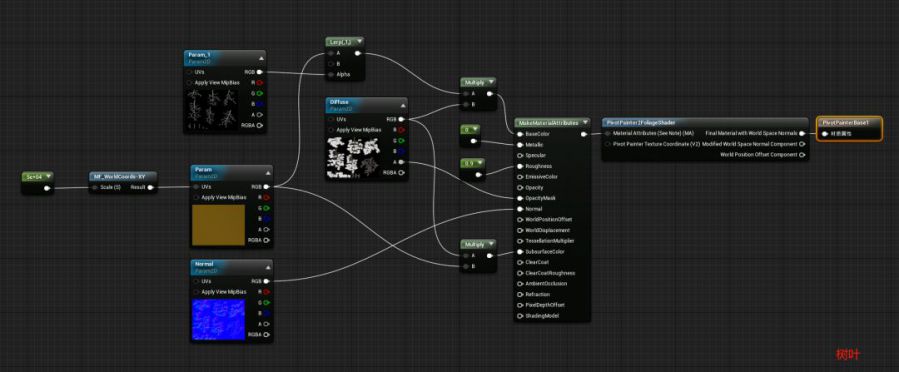Click input pin on PivotPainterBase1 output node
899x372 pixels.
point(825,133)
